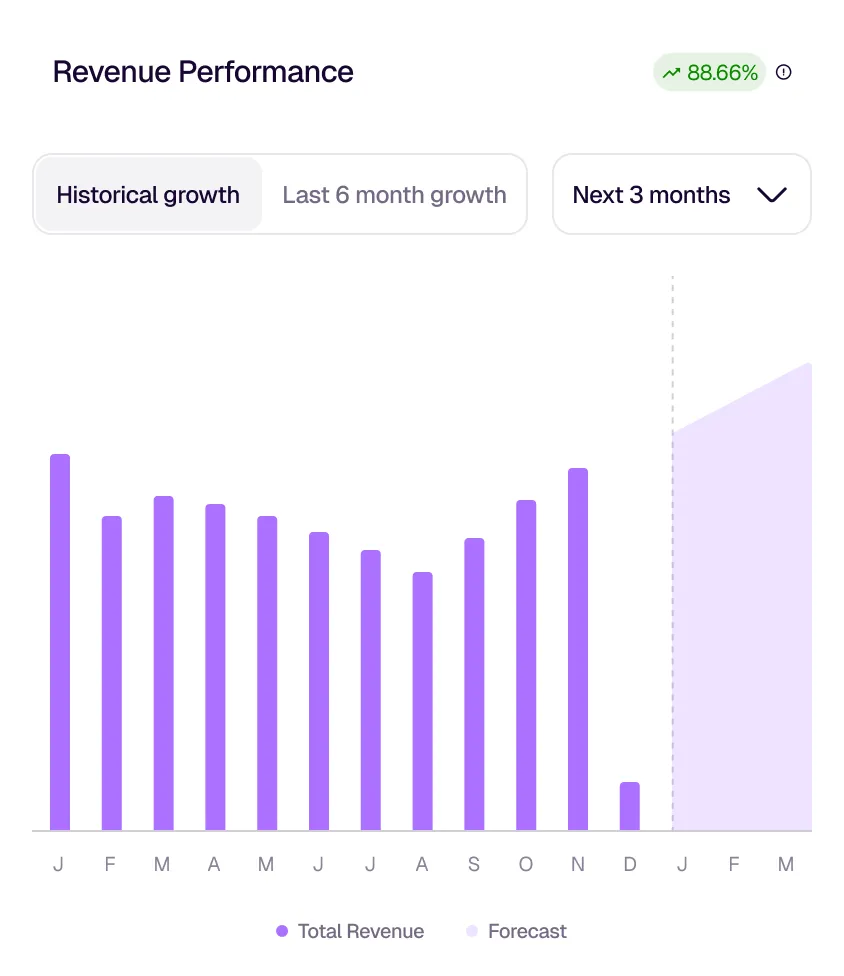Expand the forecast period selector
This screenshot has height=976, width=844.
pos(681,194)
